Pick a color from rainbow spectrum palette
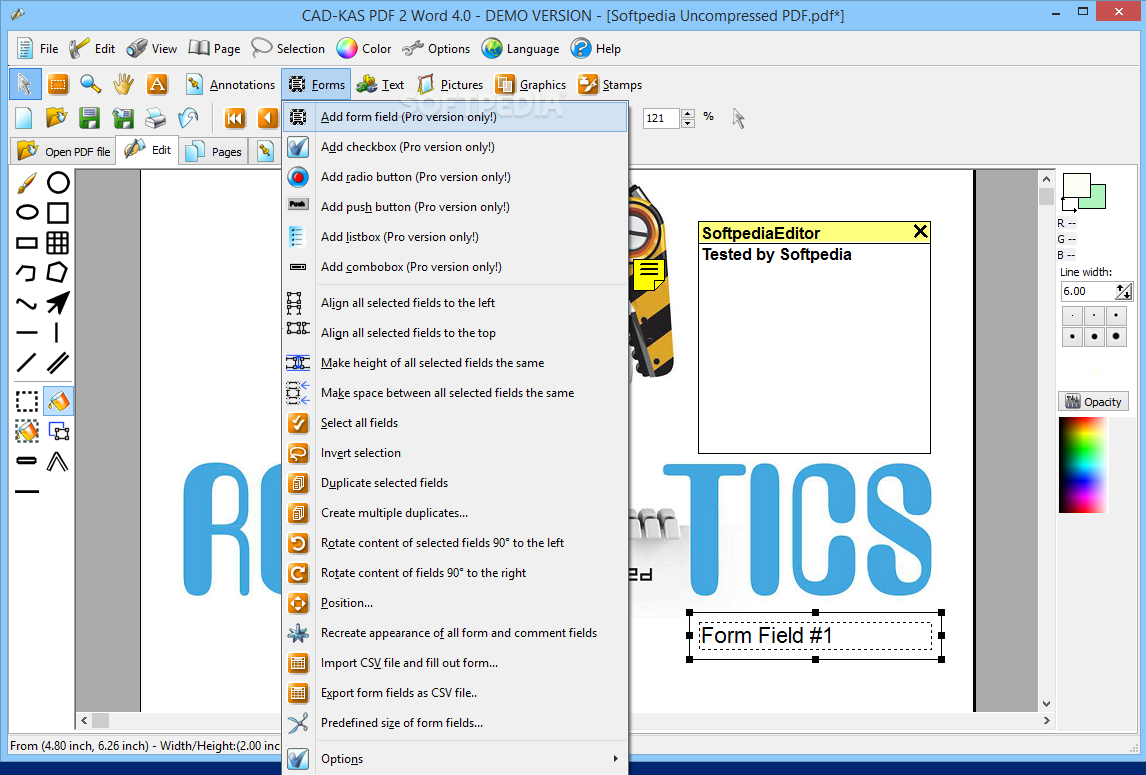 pyautogui.click(x=1083, y=465)
